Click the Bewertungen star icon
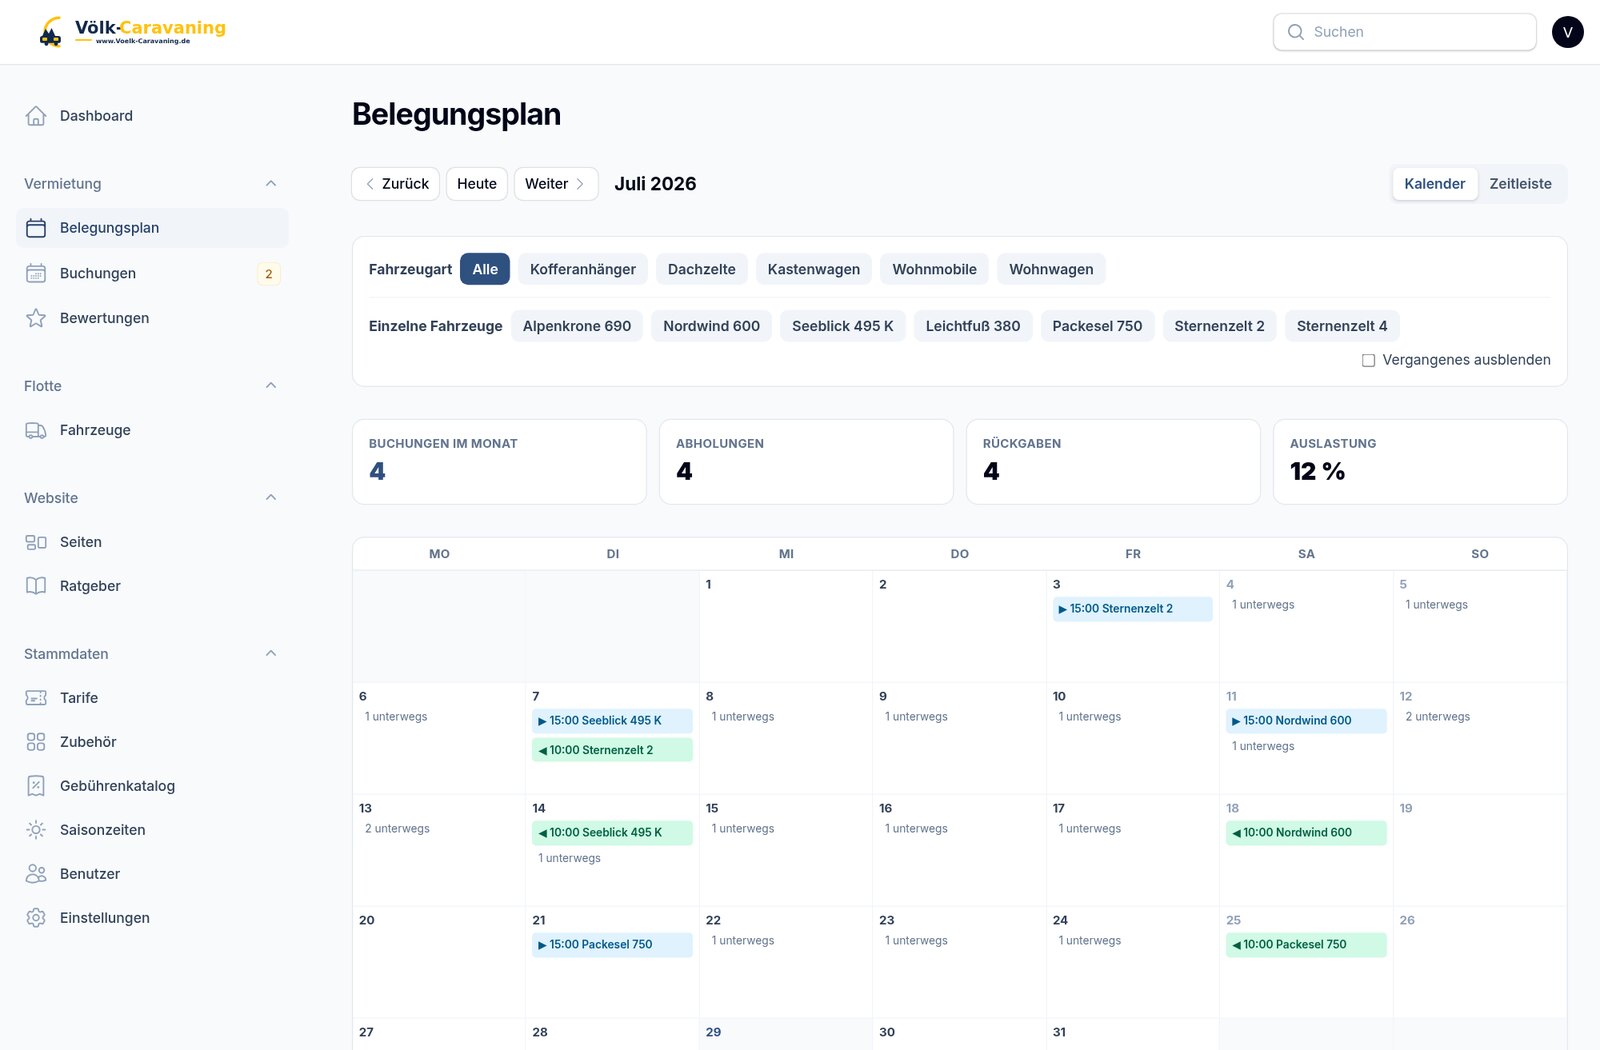The height and width of the screenshot is (1050, 1600). point(36,318)
